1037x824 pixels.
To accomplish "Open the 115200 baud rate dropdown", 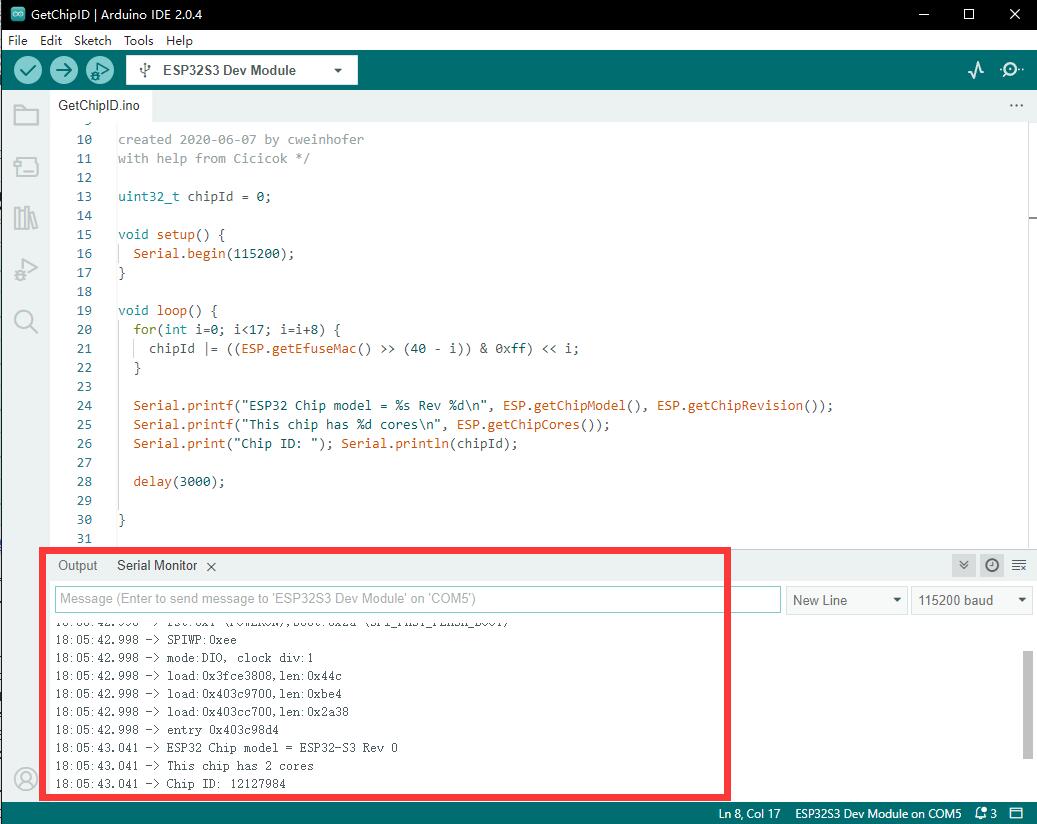I will pos(972,600).
